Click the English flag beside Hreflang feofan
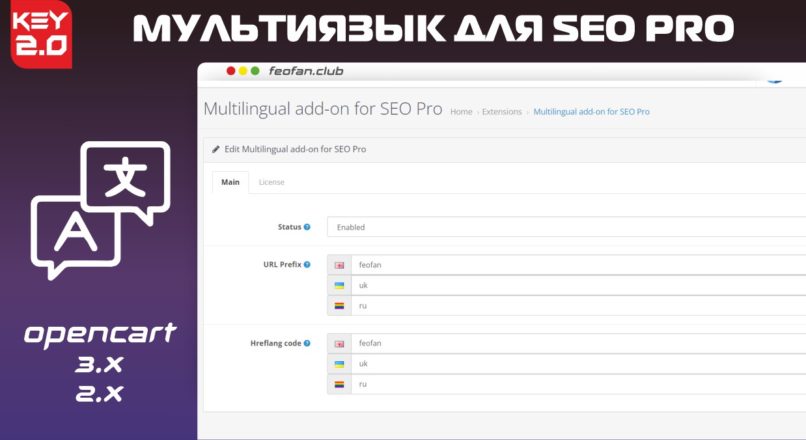The width and height of the screenshot is (806, 440). coord(339,343)
